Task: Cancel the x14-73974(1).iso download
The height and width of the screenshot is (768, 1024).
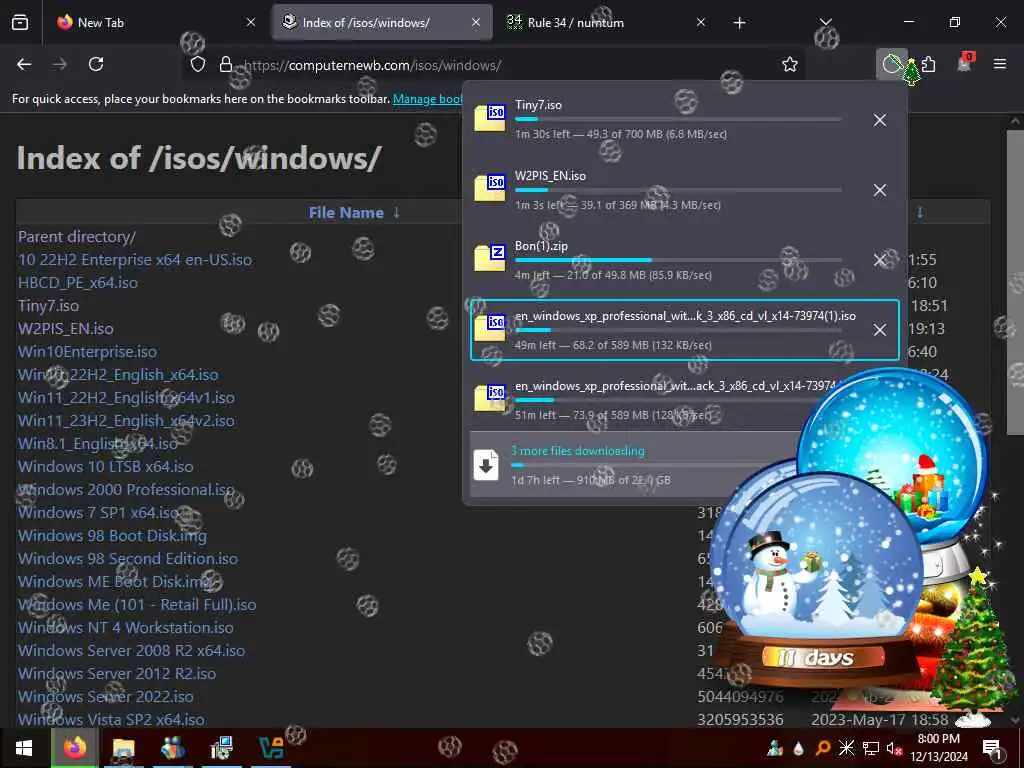Action: click(880, 330)
